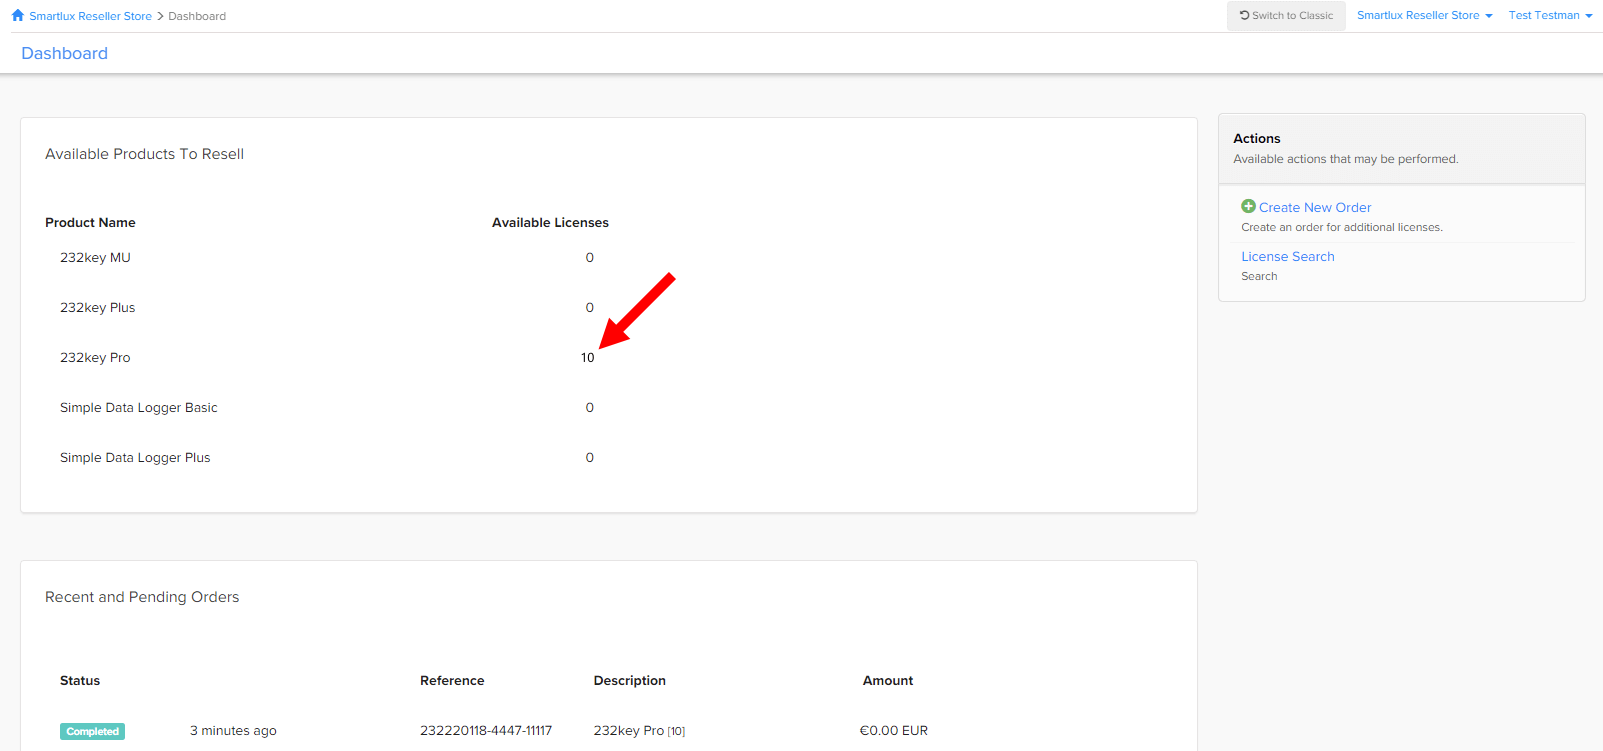This screenshot has width=1603, height=751.
Task: Click the Completed status badge
Action: pos(92,731)
